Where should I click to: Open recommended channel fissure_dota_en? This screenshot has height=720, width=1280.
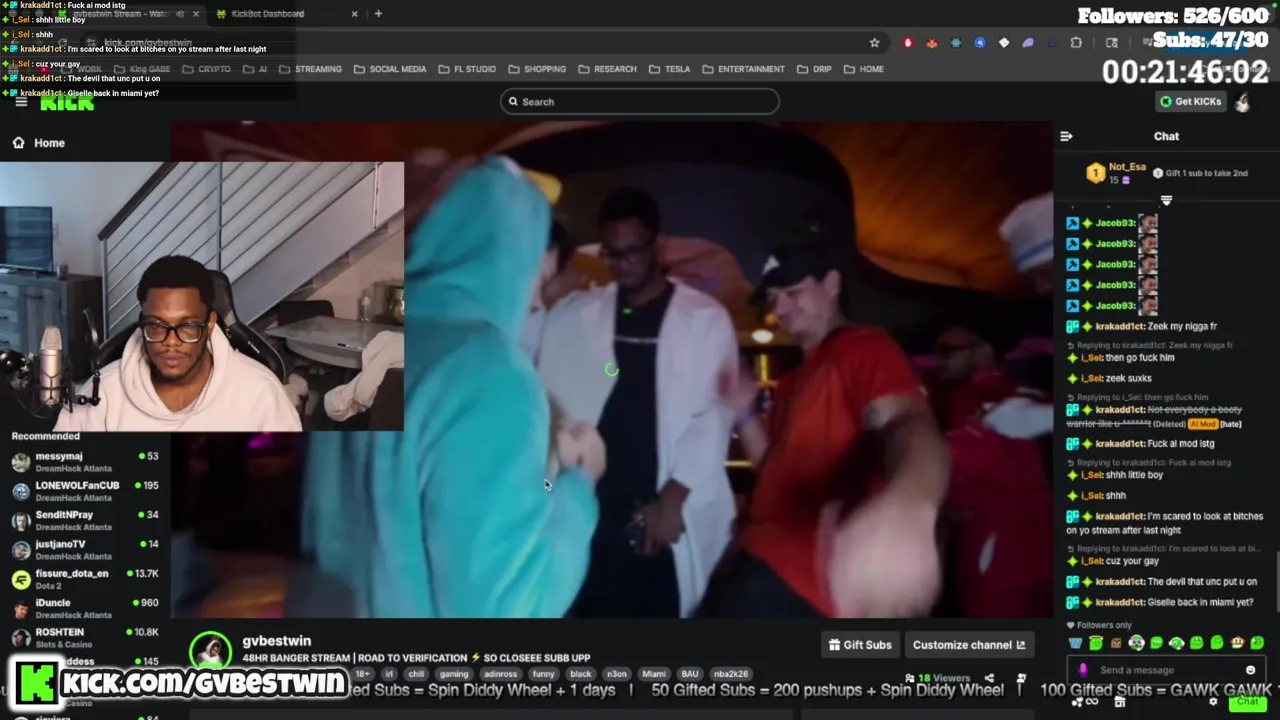85,579
